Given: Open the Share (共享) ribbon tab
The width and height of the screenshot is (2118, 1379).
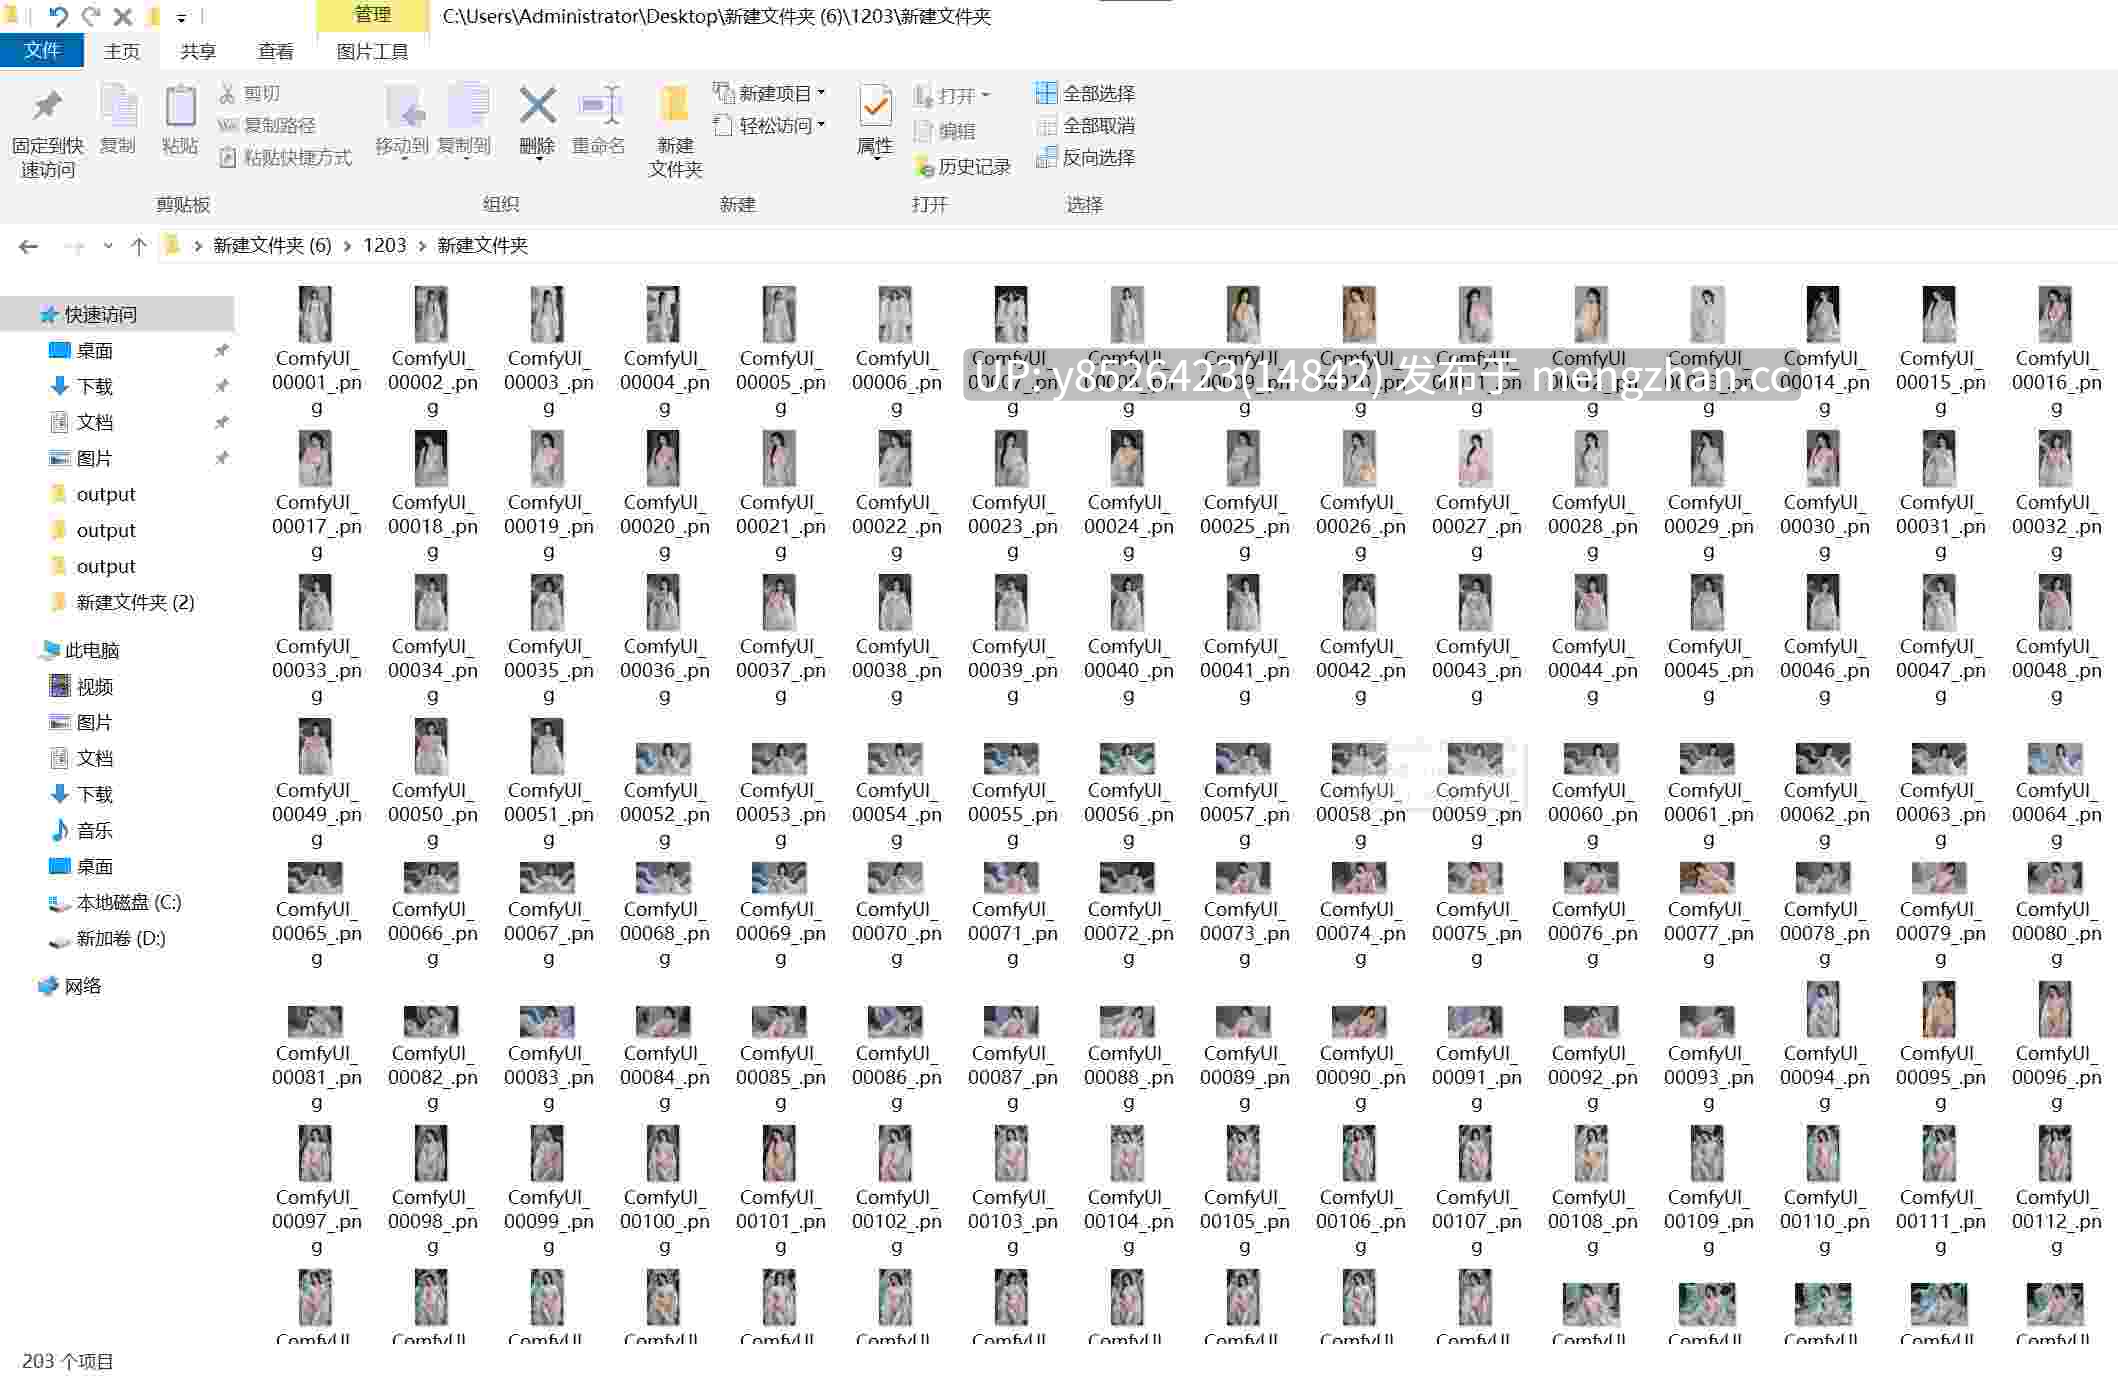Looking at the screenshot, I should click(198, 51).
